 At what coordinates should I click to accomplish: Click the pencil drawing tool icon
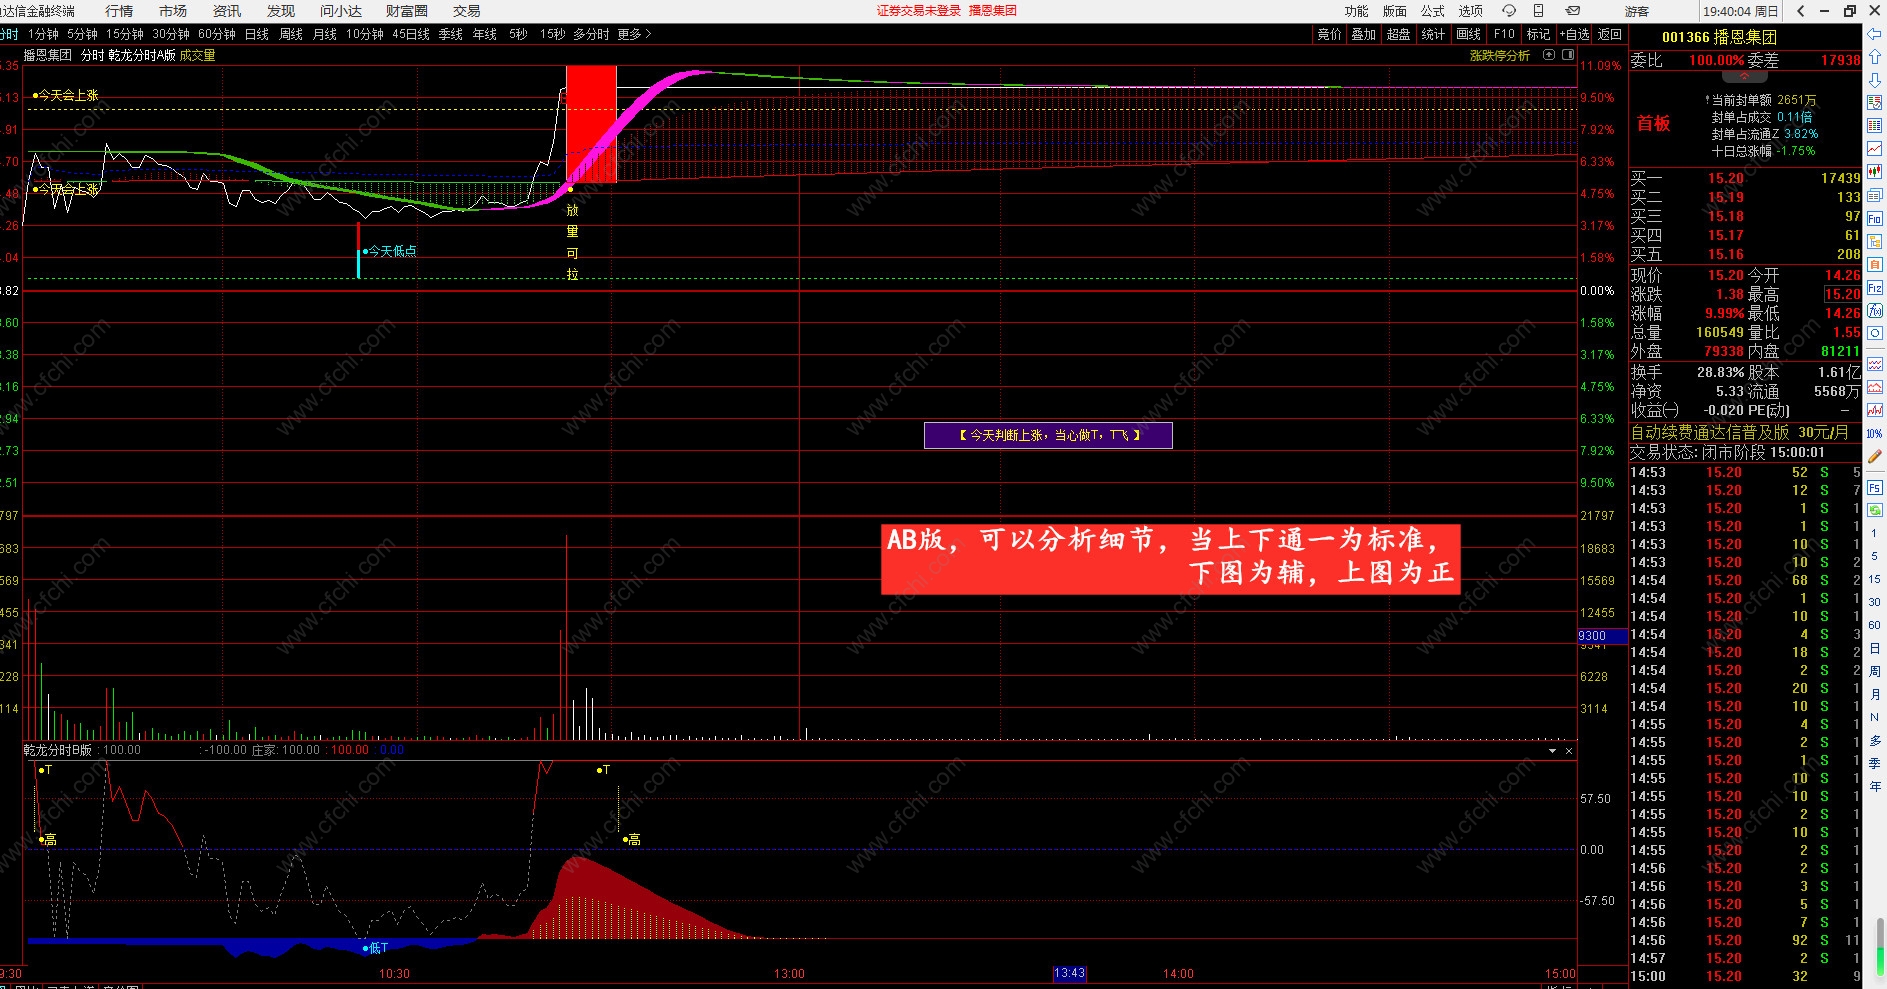pos(1875,456)
